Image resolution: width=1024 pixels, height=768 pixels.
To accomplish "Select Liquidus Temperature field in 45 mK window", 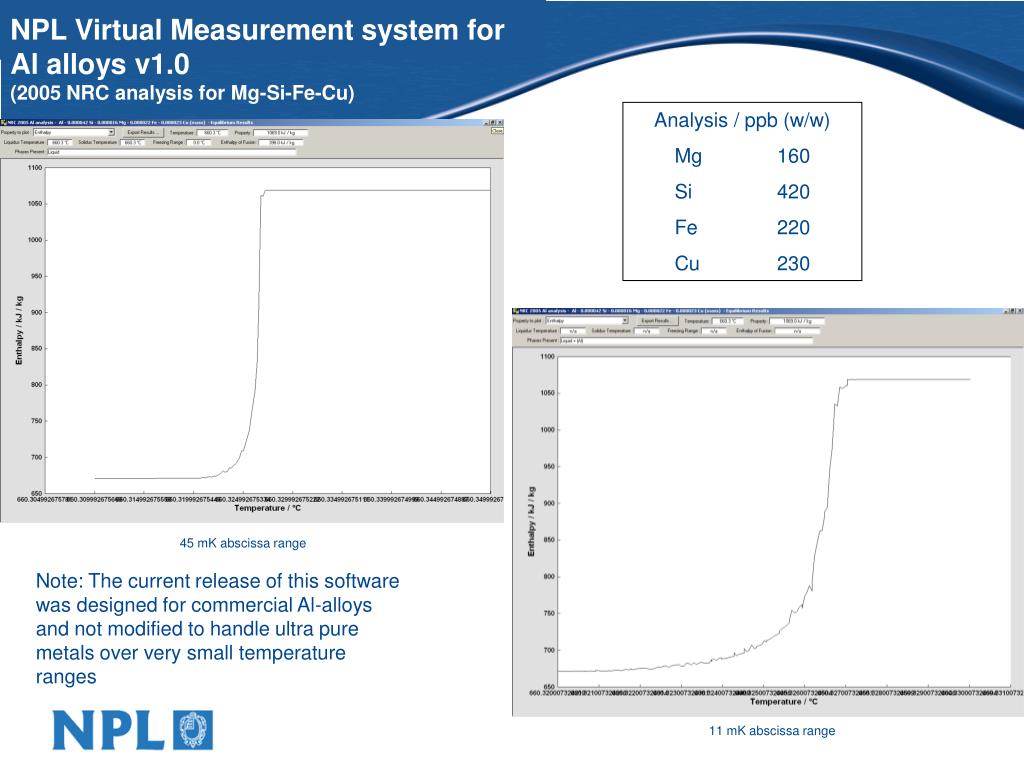I will click(59, 142).
